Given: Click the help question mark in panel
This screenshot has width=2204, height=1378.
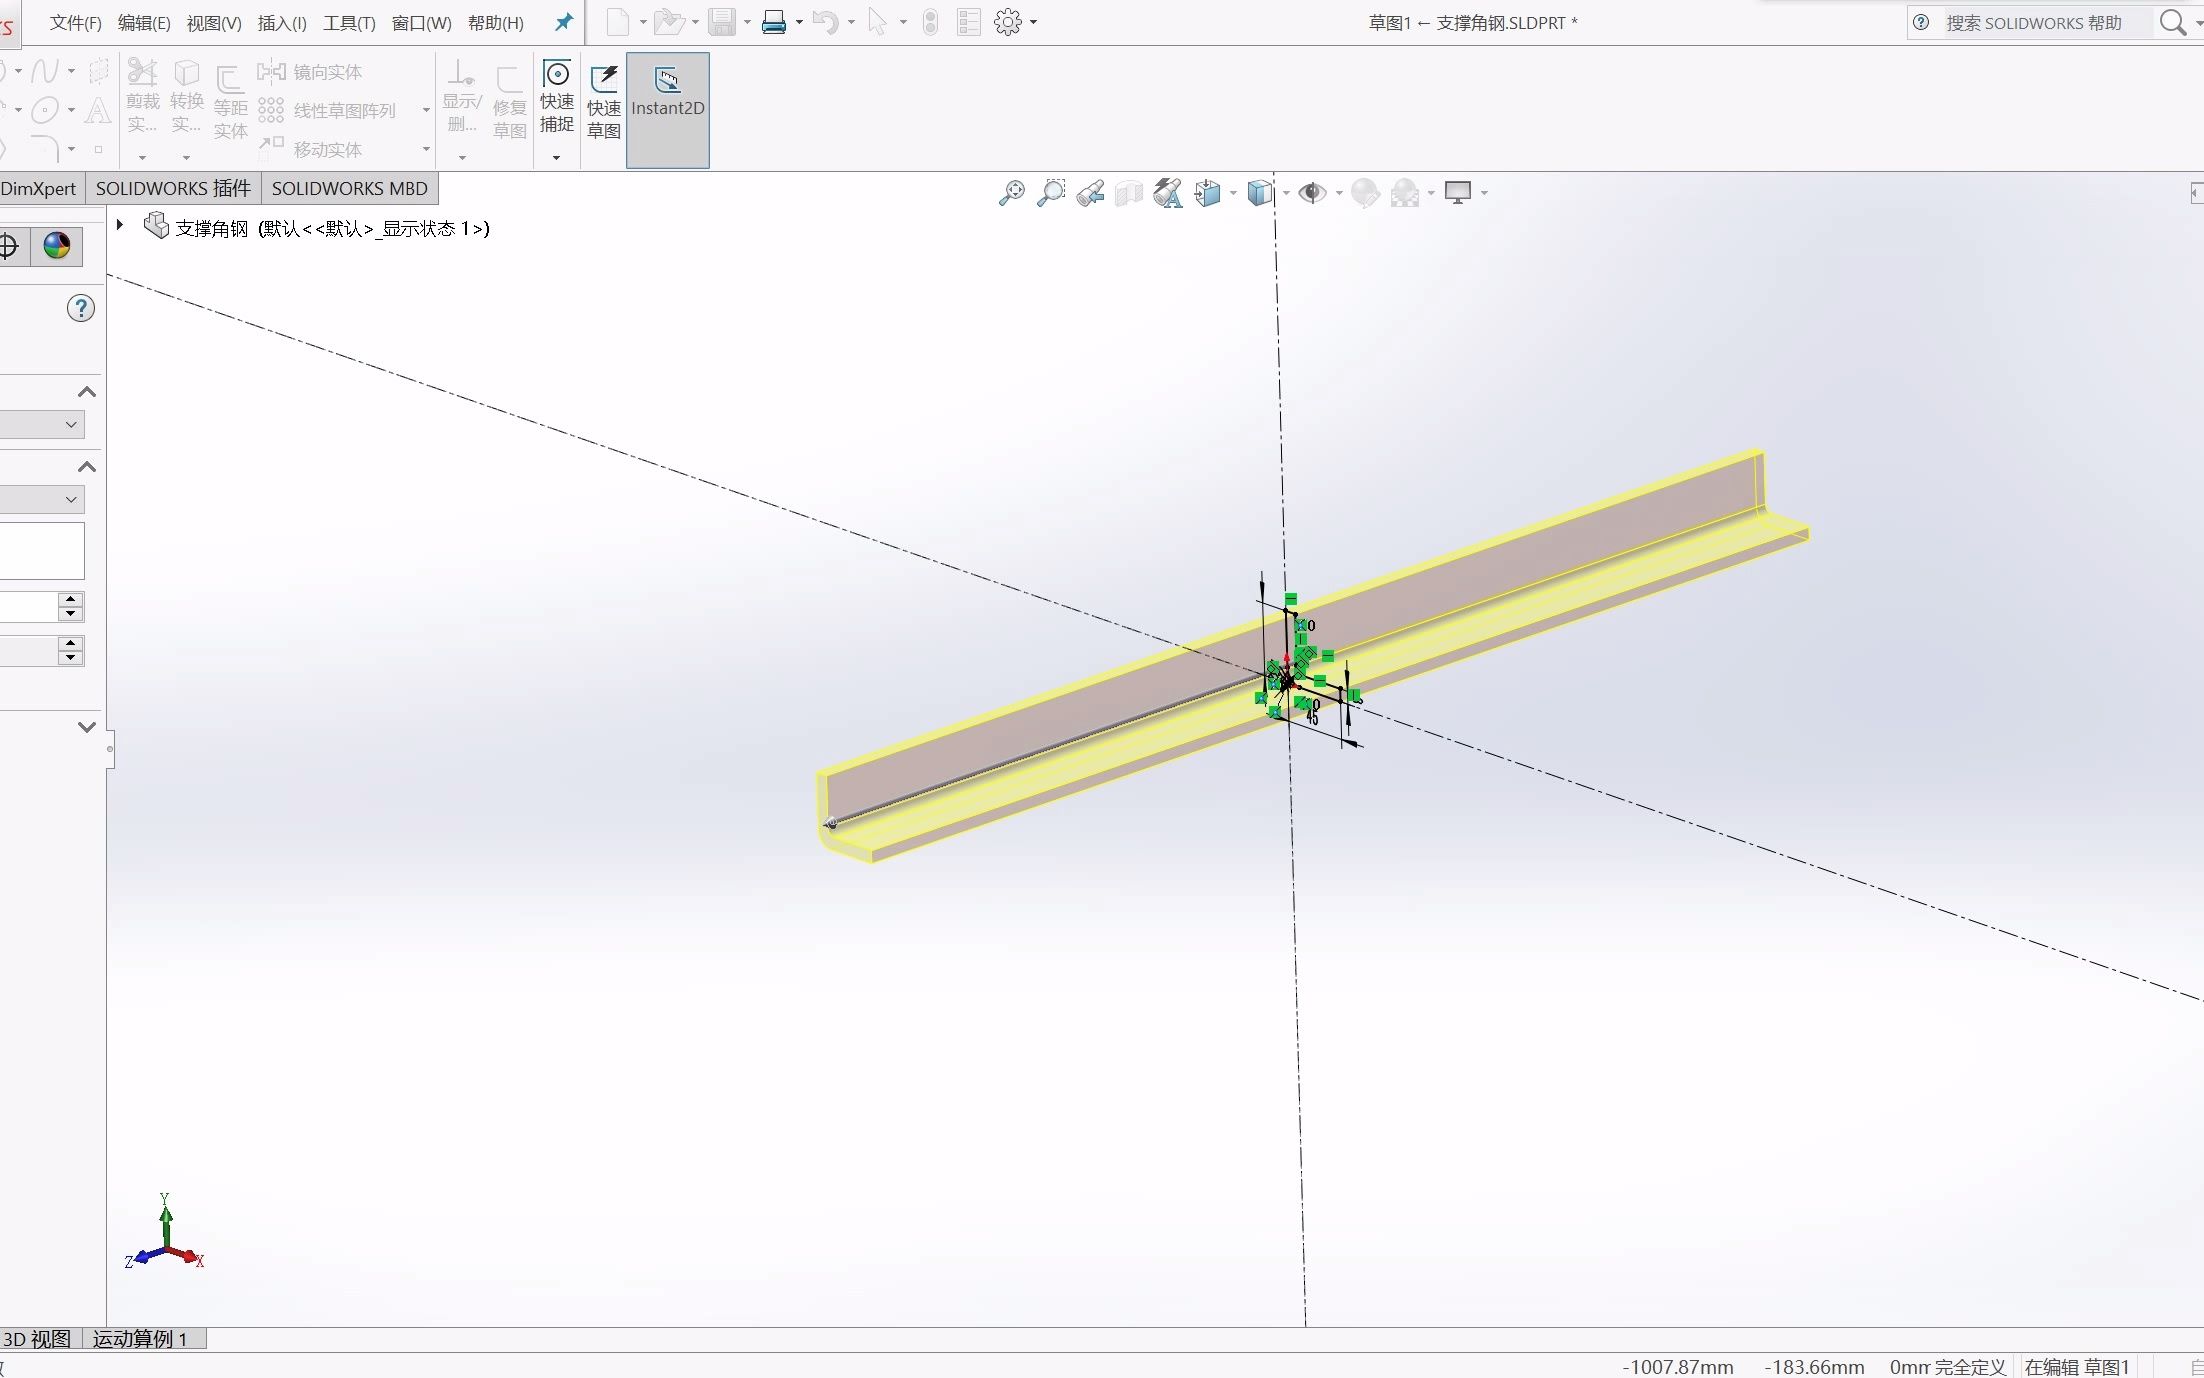Looking at the screenshot, I should (81, 308).
